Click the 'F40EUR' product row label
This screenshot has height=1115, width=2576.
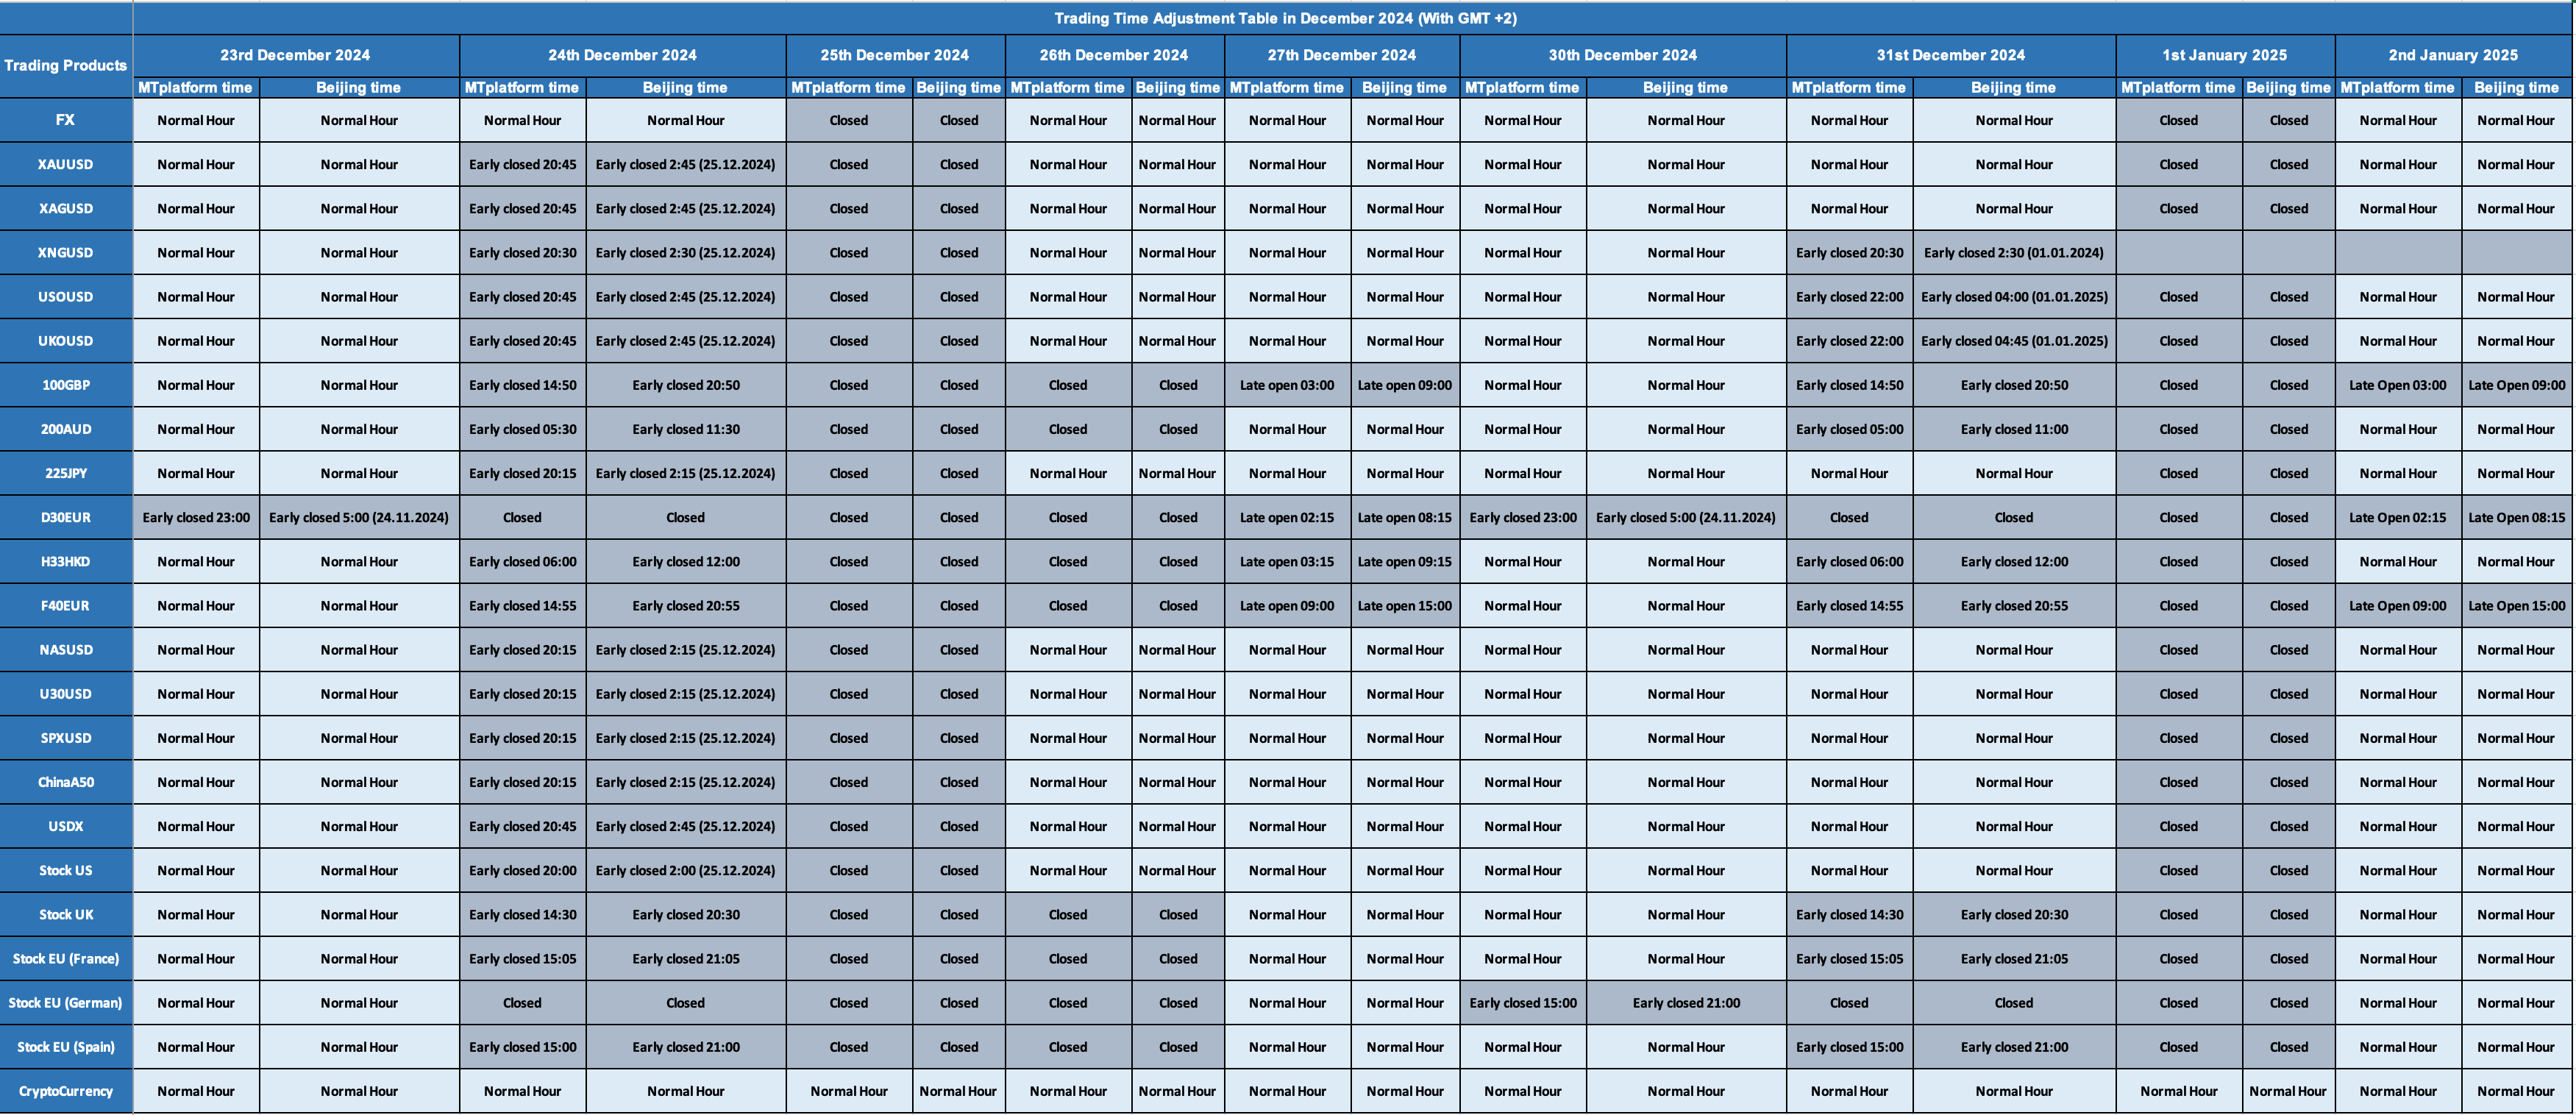click(66, 605)
